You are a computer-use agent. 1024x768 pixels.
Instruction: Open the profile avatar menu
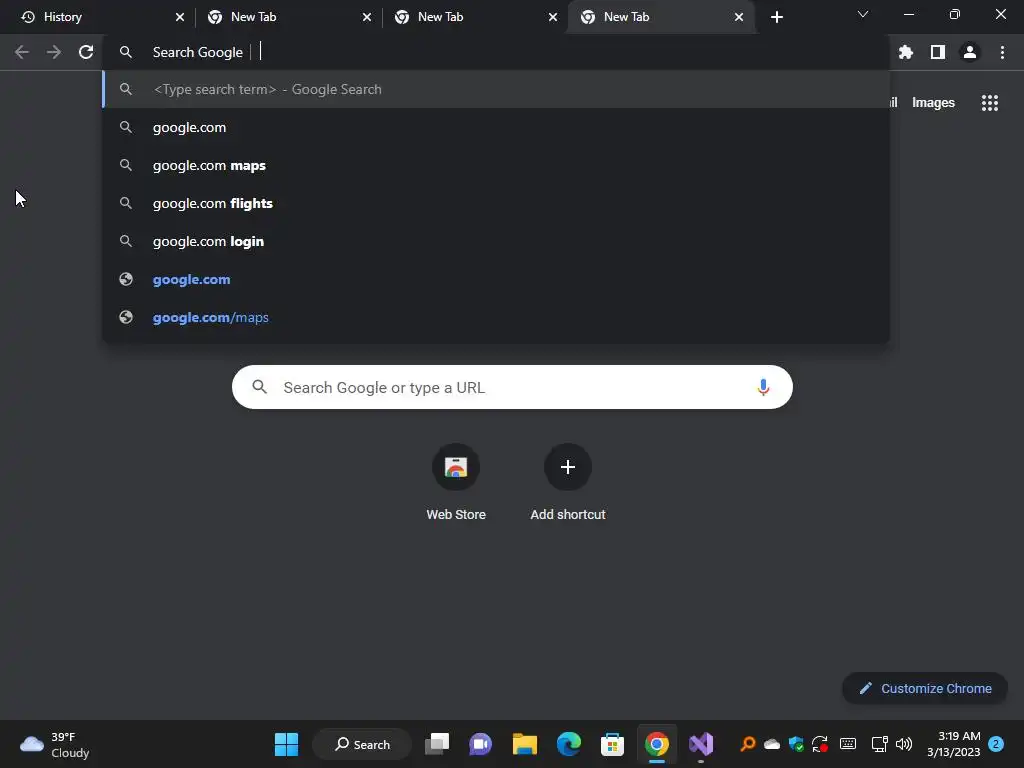[970, 52]
